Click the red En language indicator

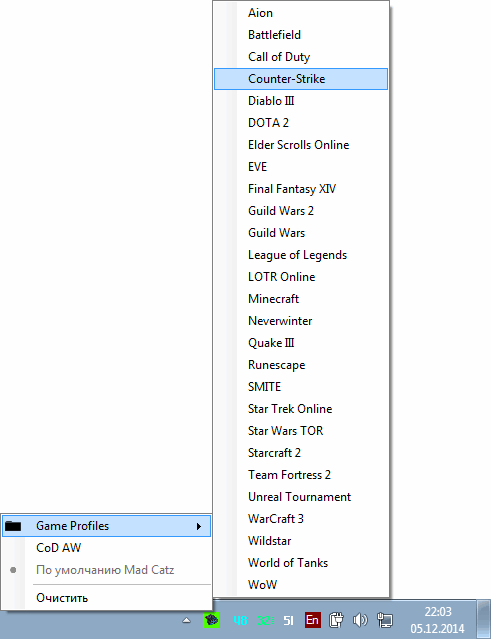pyautogui.click(x=313, y=620)
